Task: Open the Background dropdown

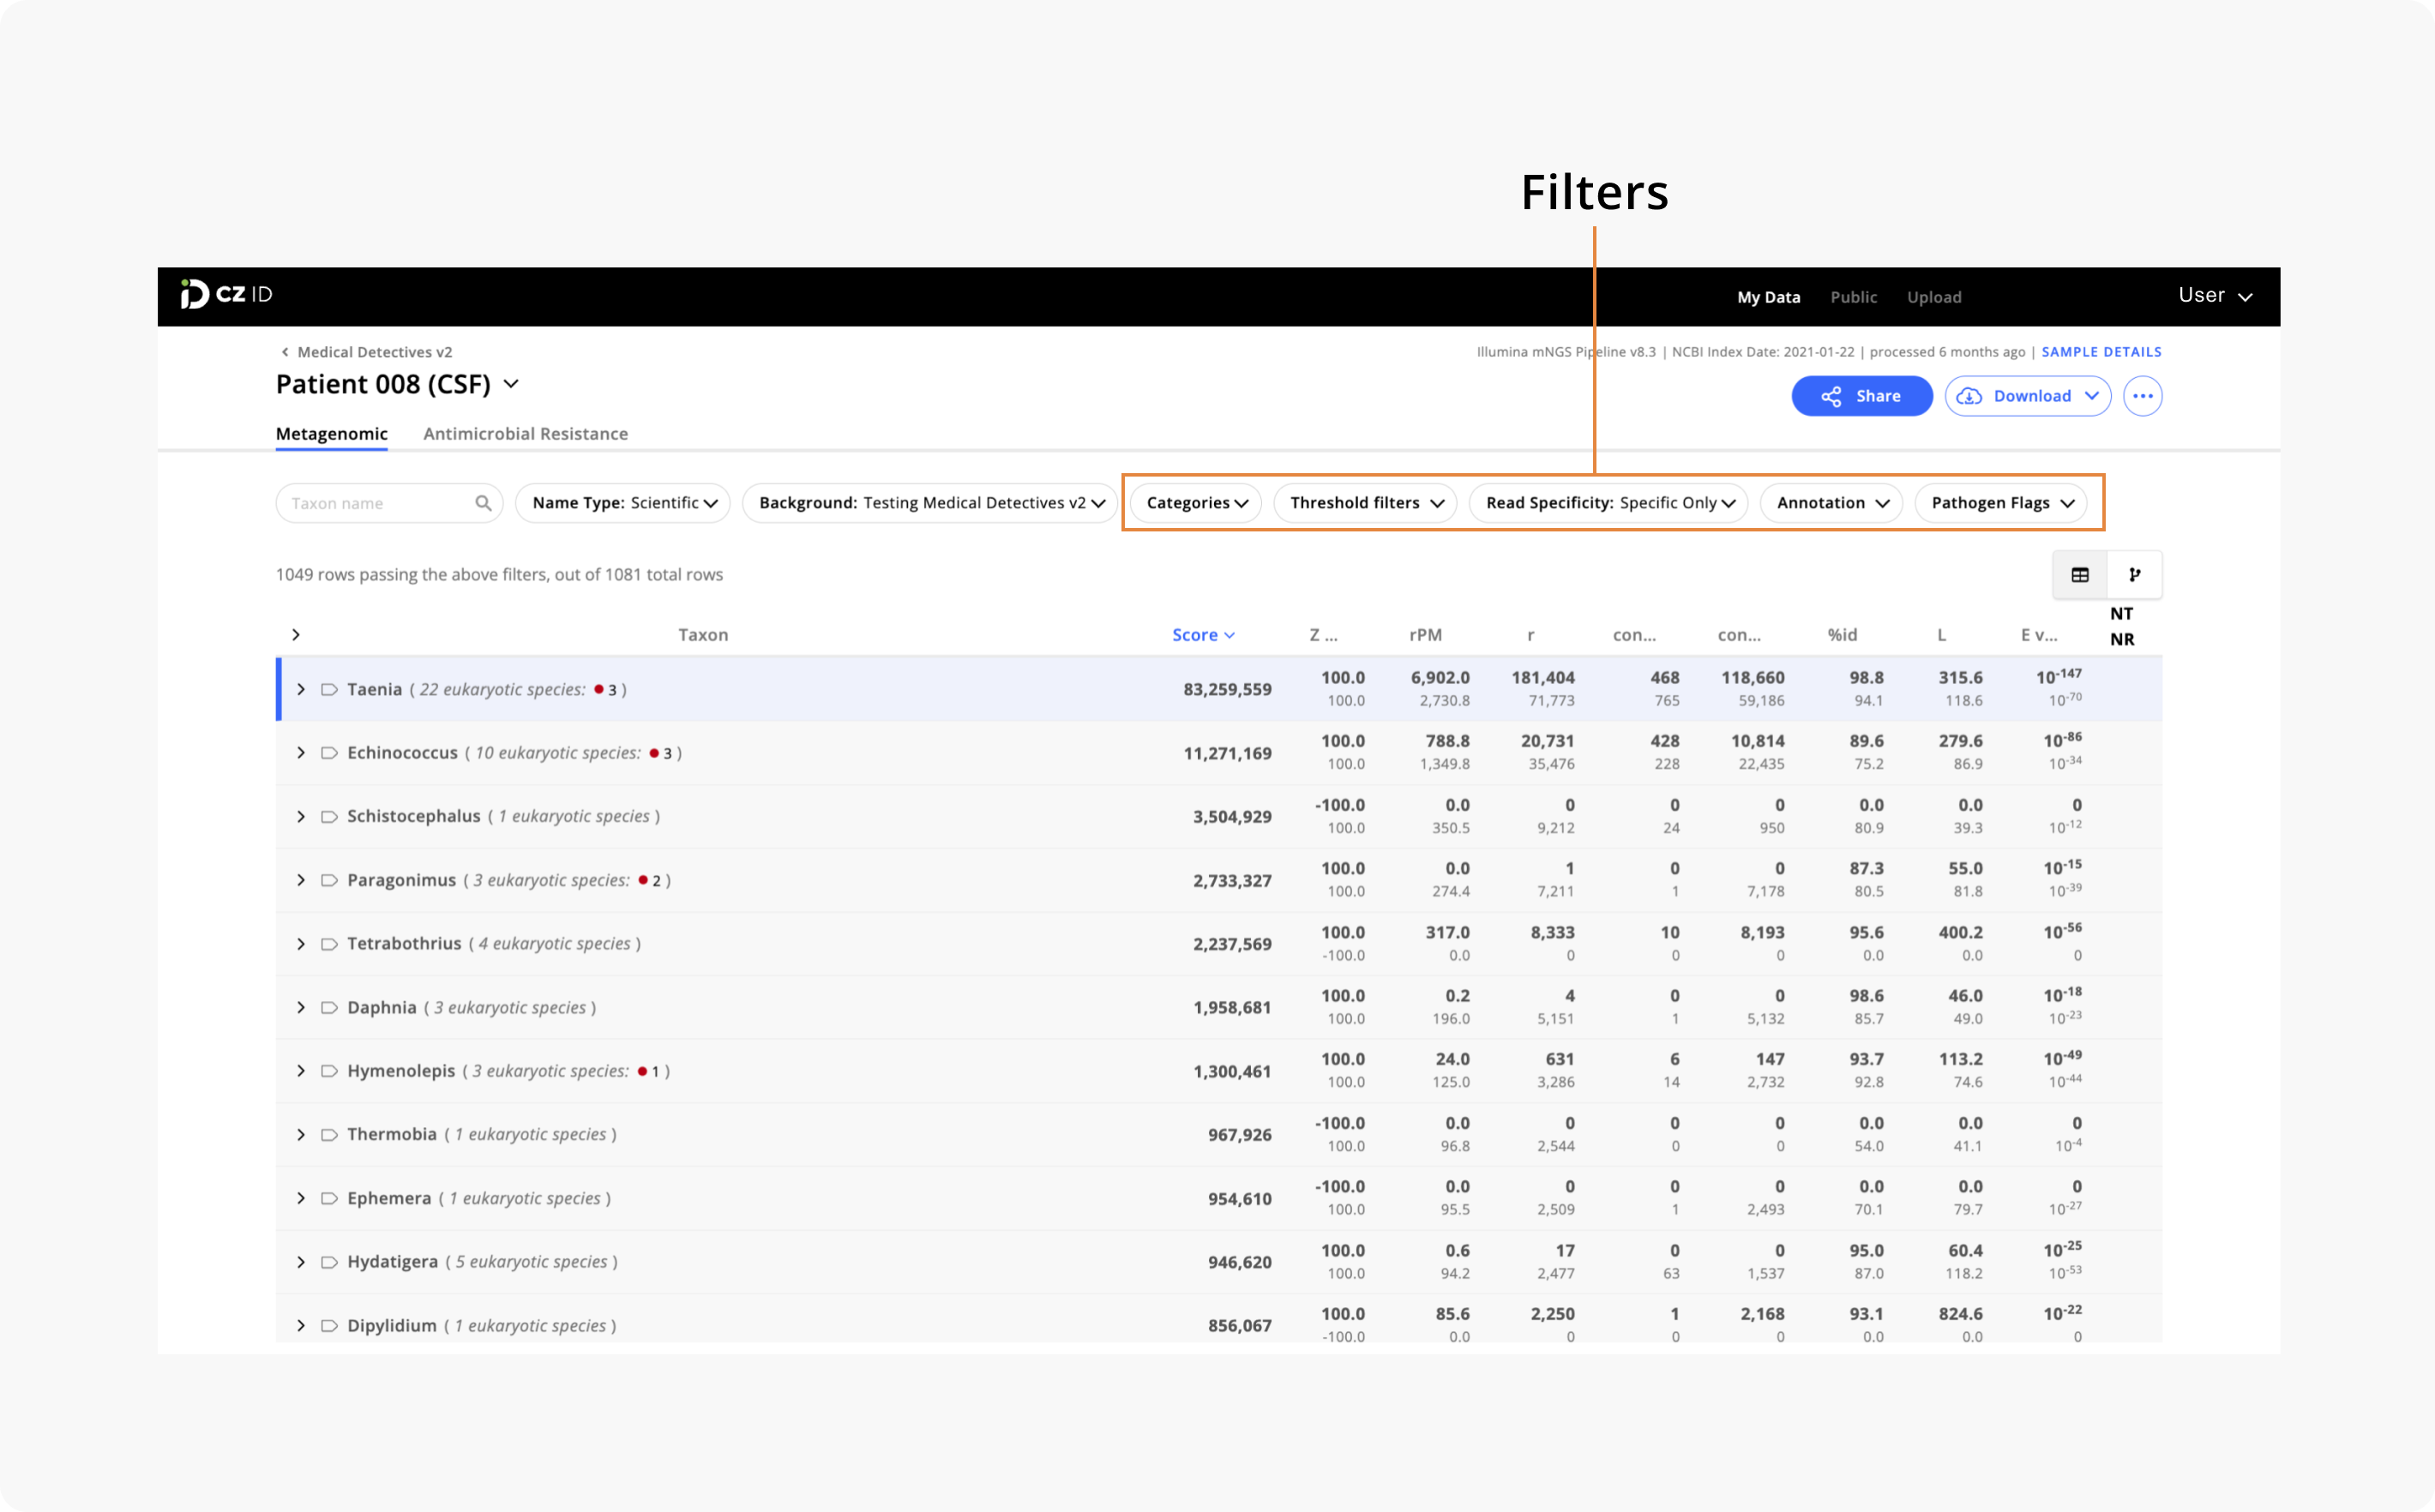Action: point(930,503)
